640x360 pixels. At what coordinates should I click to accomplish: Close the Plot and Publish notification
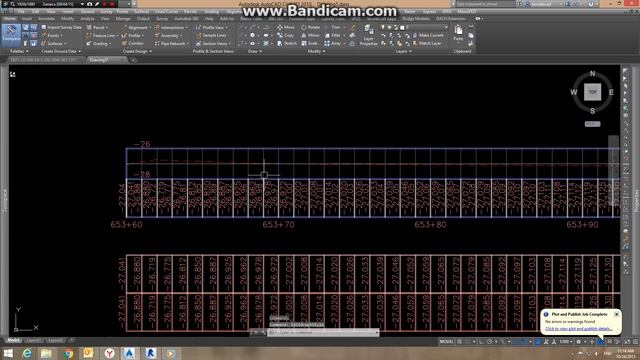[616, 314]
